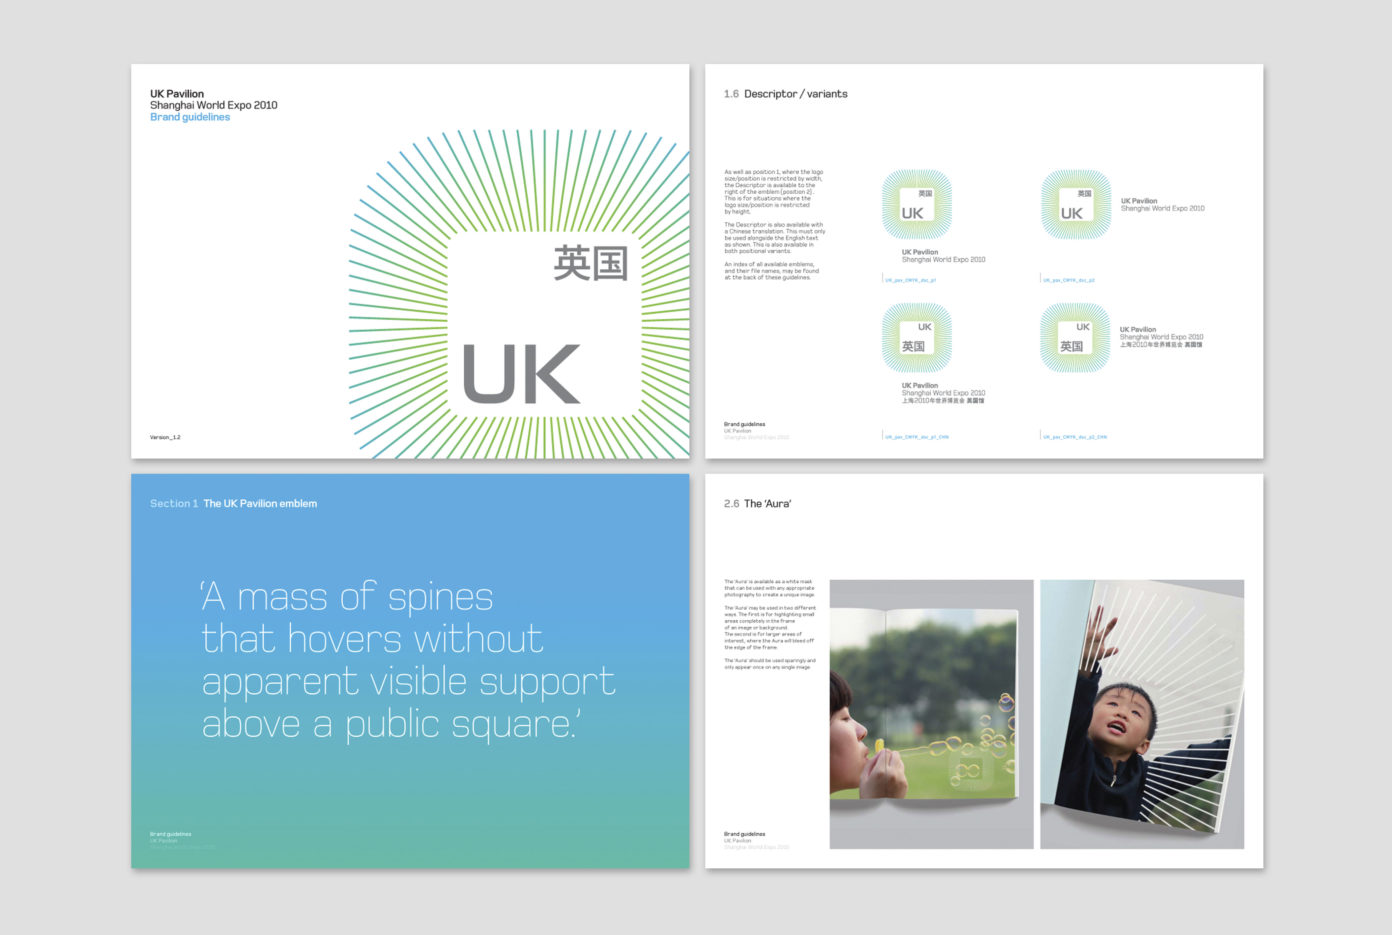This screenshot has height=935, width=1392.
Task: Click 'Section 1 The UK Pavilion emblem' header
Action: [x=233, y=504]
